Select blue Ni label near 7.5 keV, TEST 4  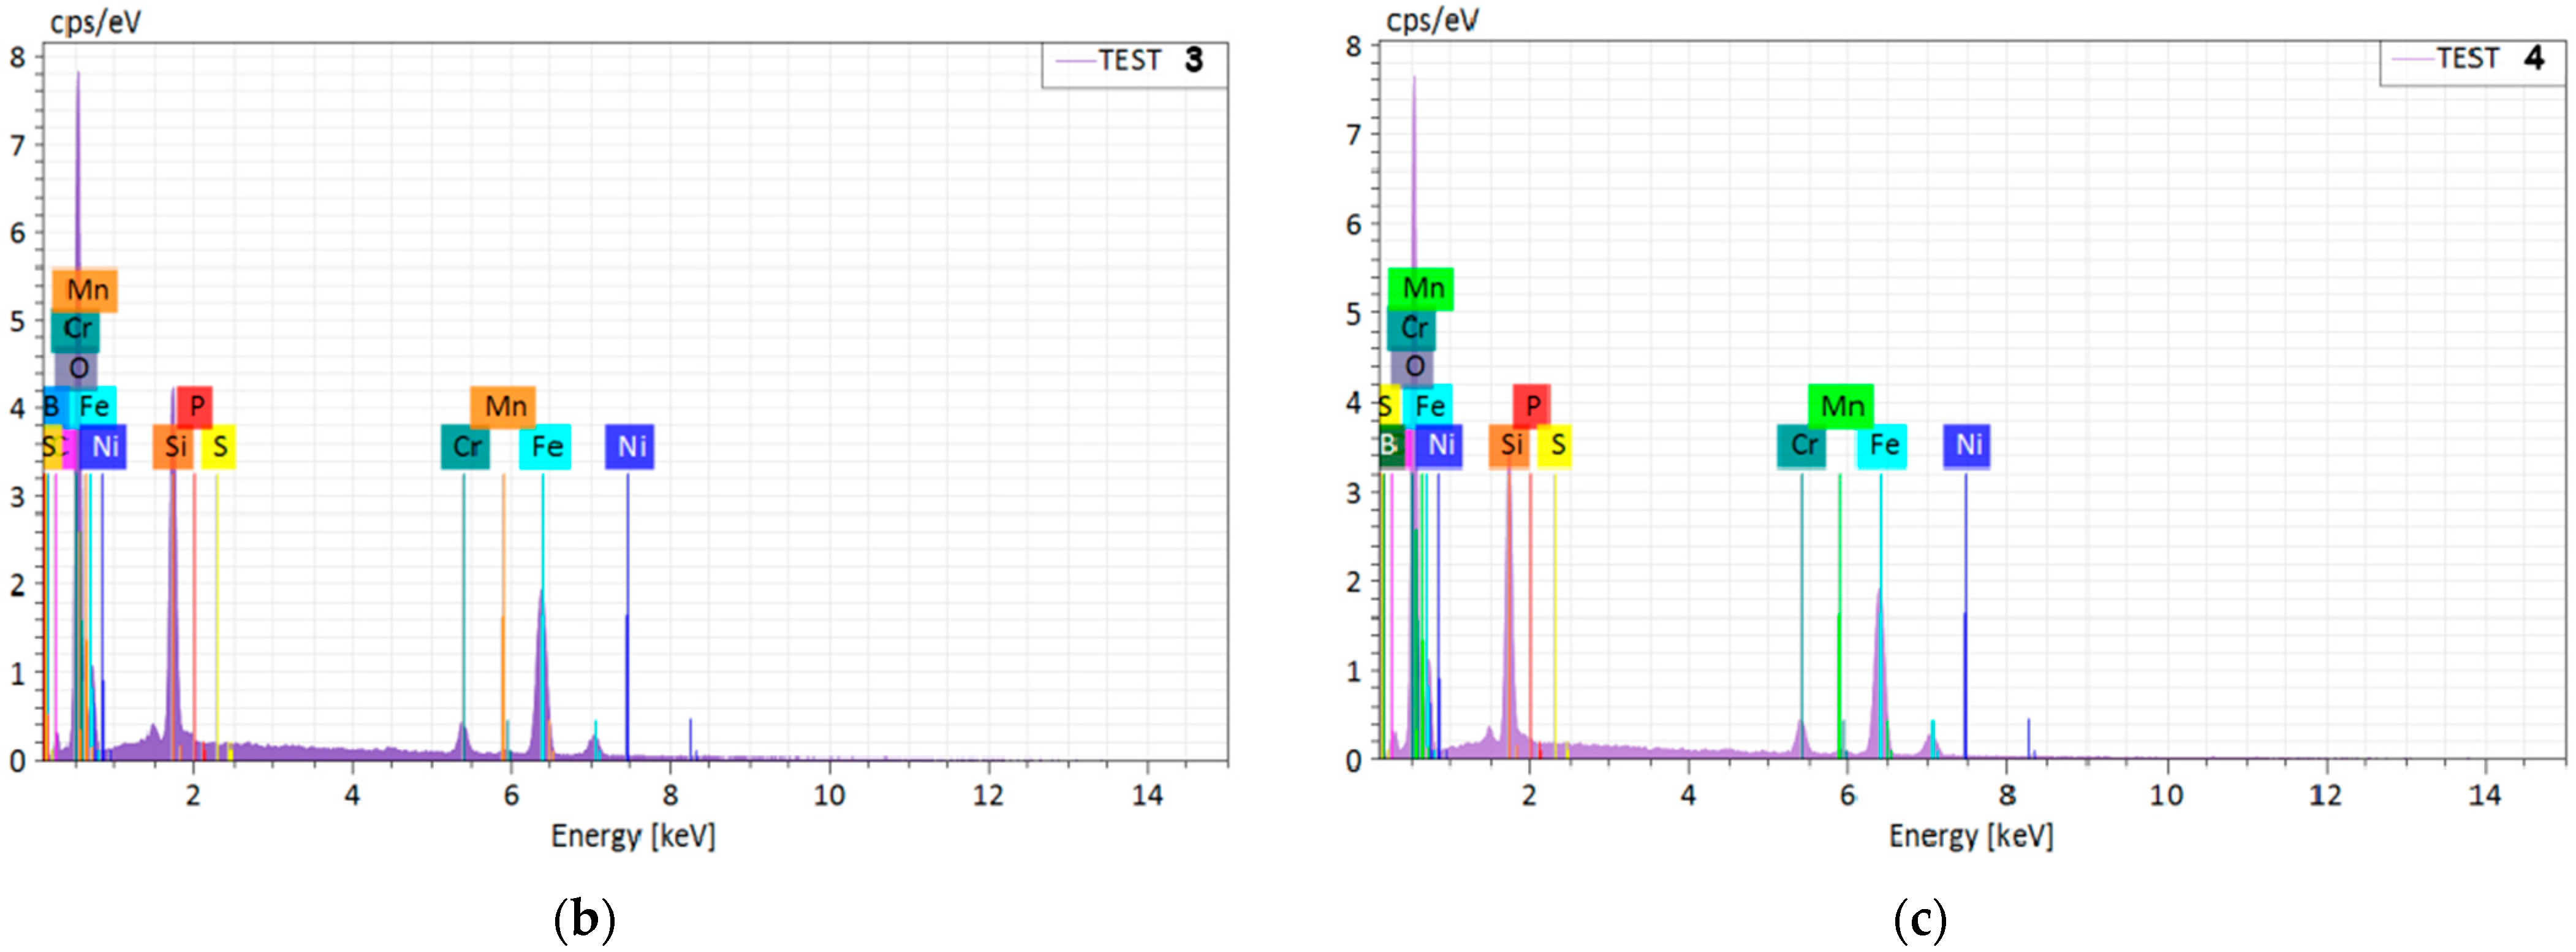(1967, 445)
